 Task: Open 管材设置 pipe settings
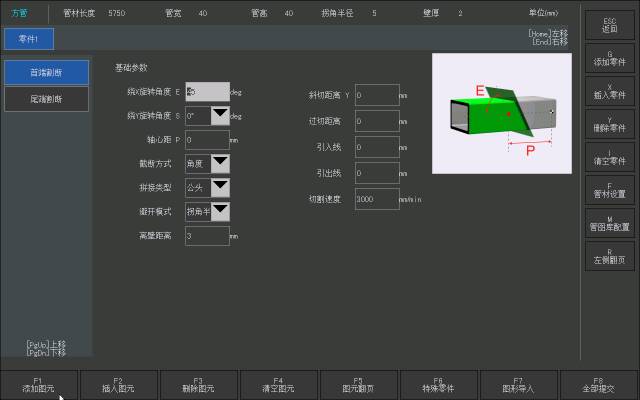coord(610,191)
